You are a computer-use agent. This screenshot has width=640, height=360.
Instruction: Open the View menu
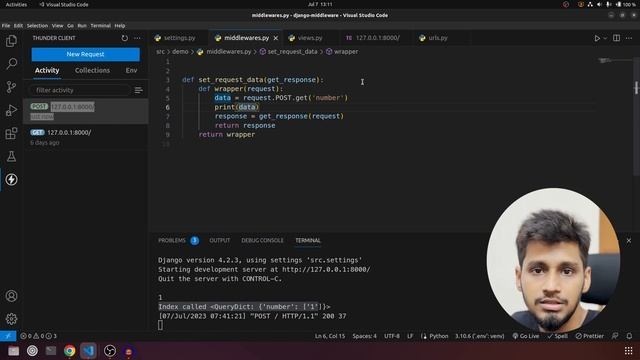coord(58,25)
